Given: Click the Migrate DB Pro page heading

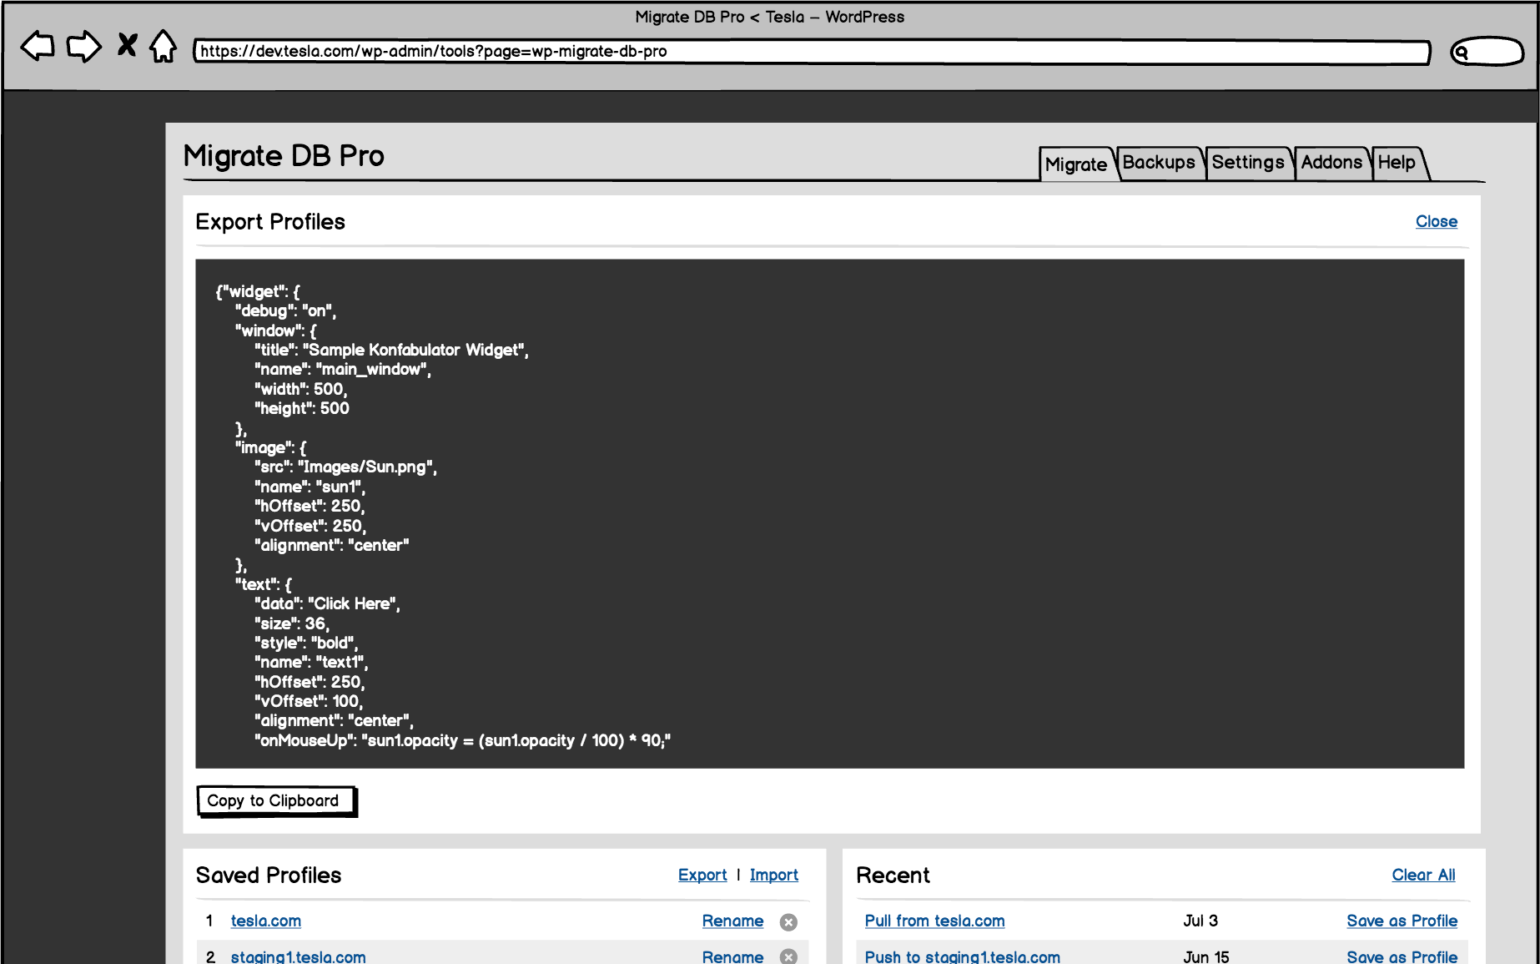Looking at the screenshot, I should tap(284, 156).
